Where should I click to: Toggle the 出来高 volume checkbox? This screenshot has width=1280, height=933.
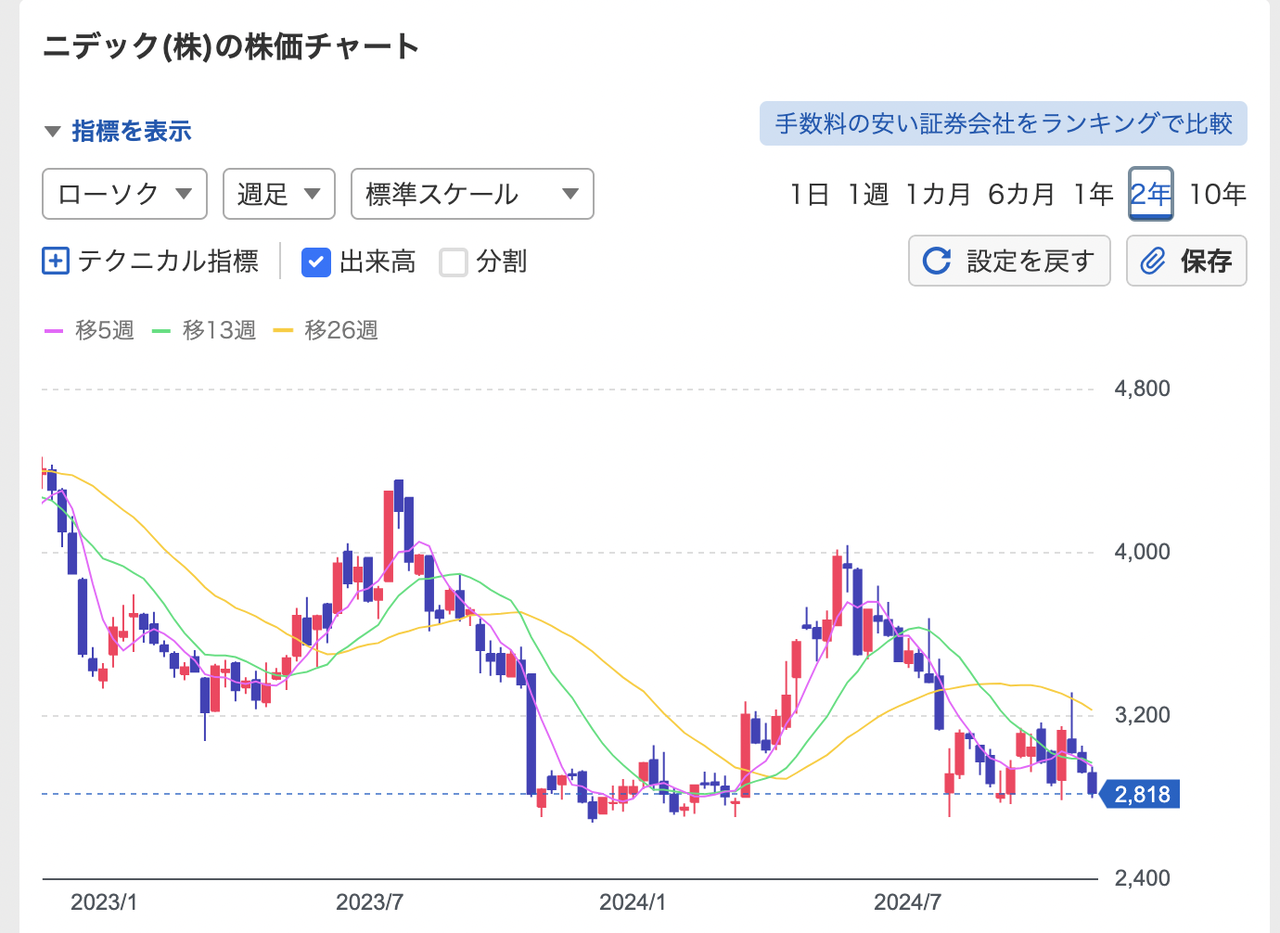tap(316, 262)
